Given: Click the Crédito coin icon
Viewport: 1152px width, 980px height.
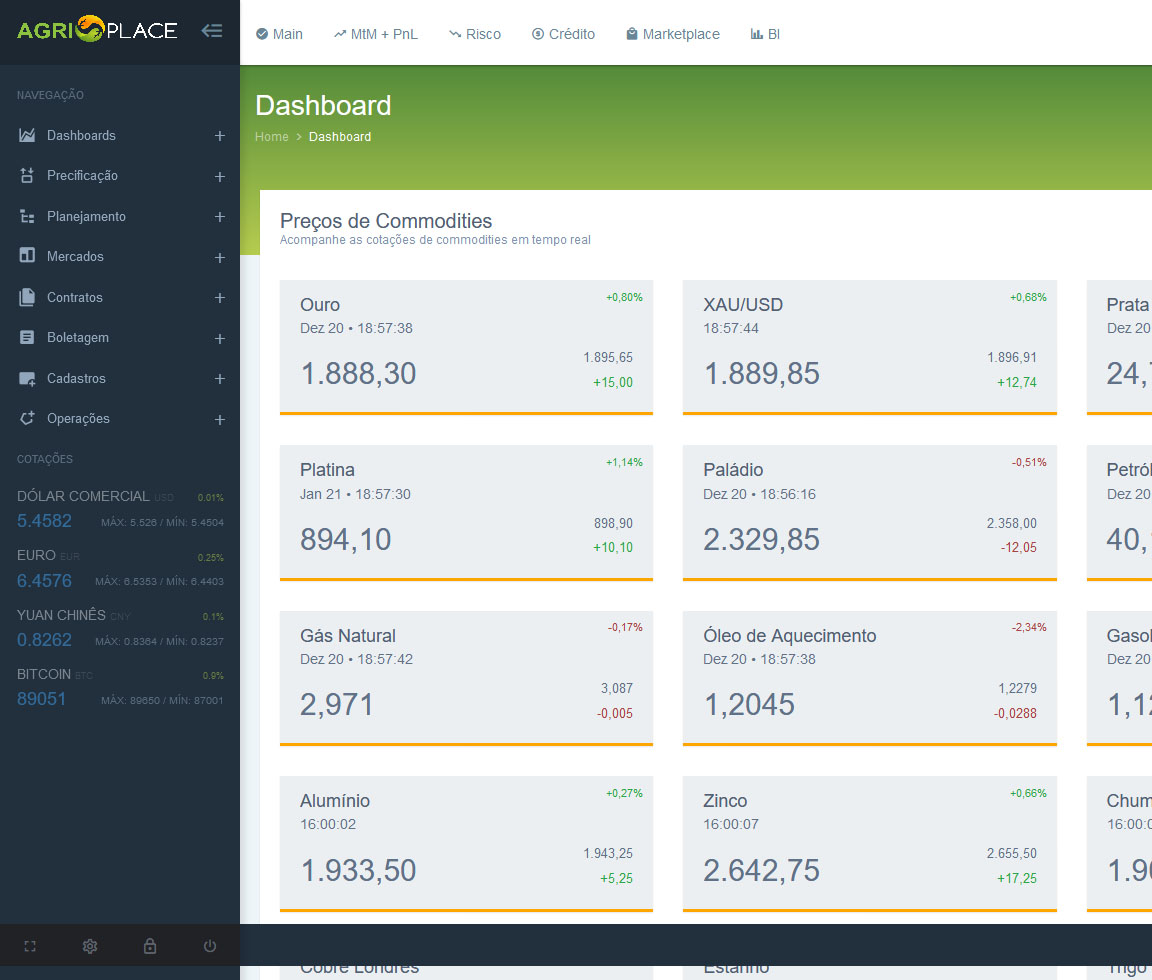Looking at the screenshot, I should (x=538, y=34).
